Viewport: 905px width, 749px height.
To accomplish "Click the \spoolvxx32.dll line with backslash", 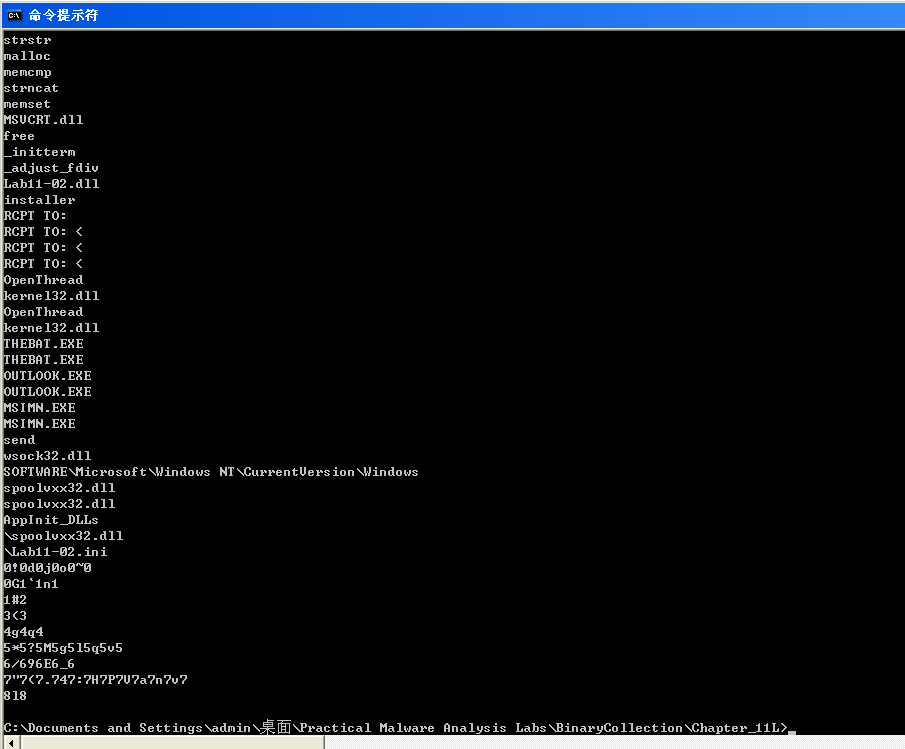I will point(63,536).
